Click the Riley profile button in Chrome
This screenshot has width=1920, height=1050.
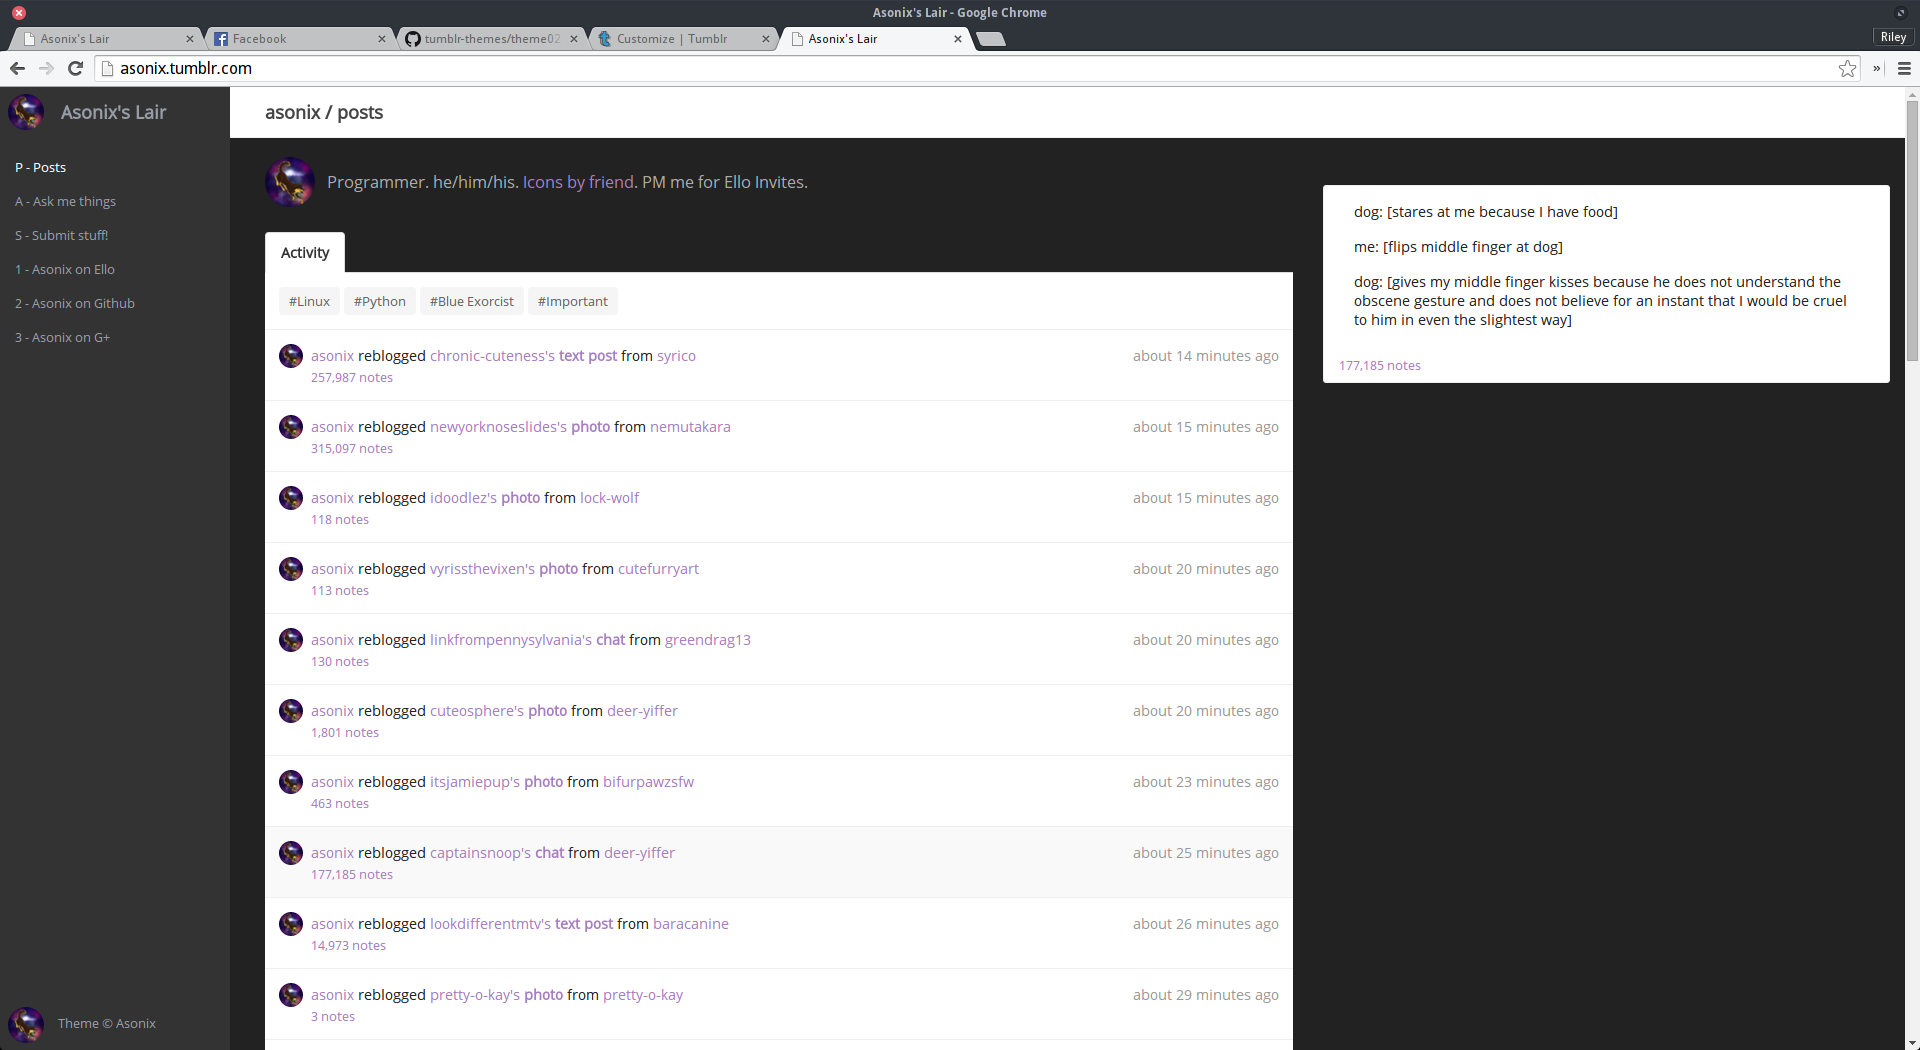(1893, 37)
